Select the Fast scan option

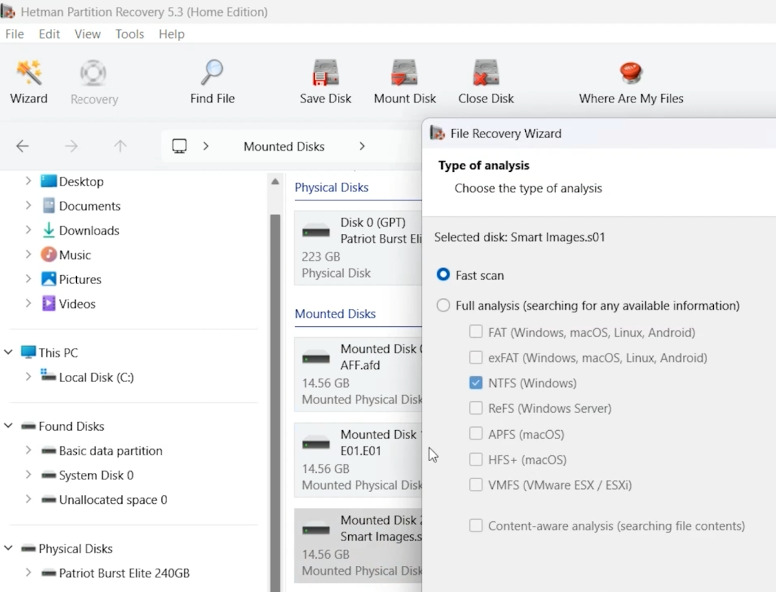443,275
